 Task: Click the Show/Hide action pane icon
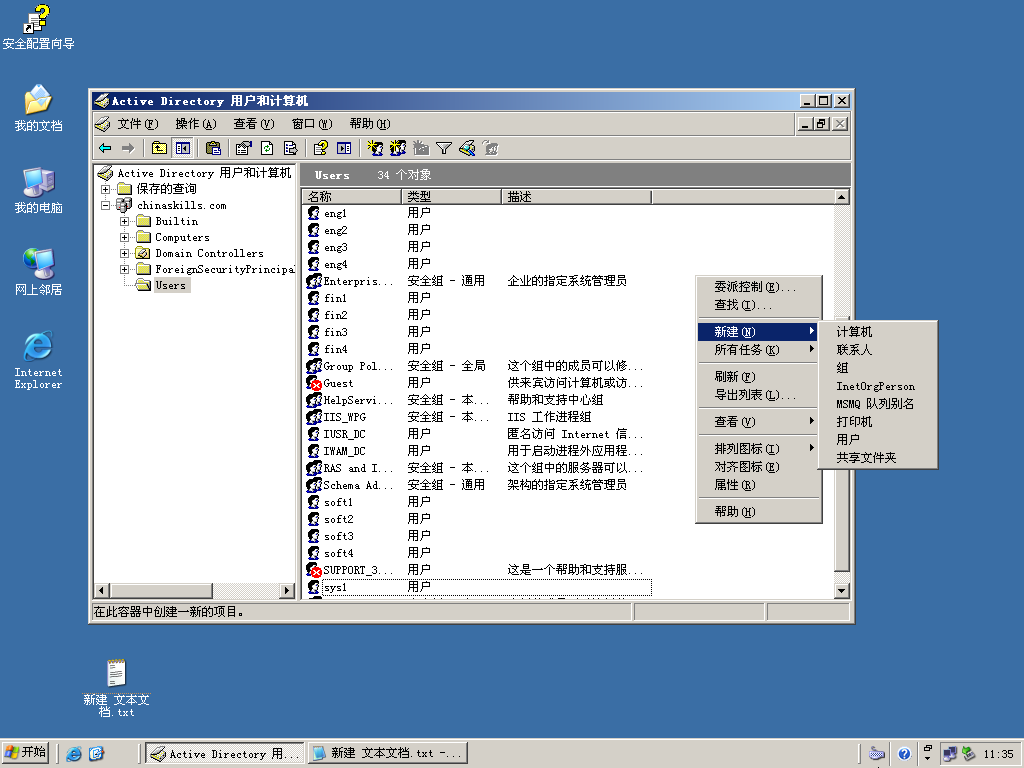[344, 148]
